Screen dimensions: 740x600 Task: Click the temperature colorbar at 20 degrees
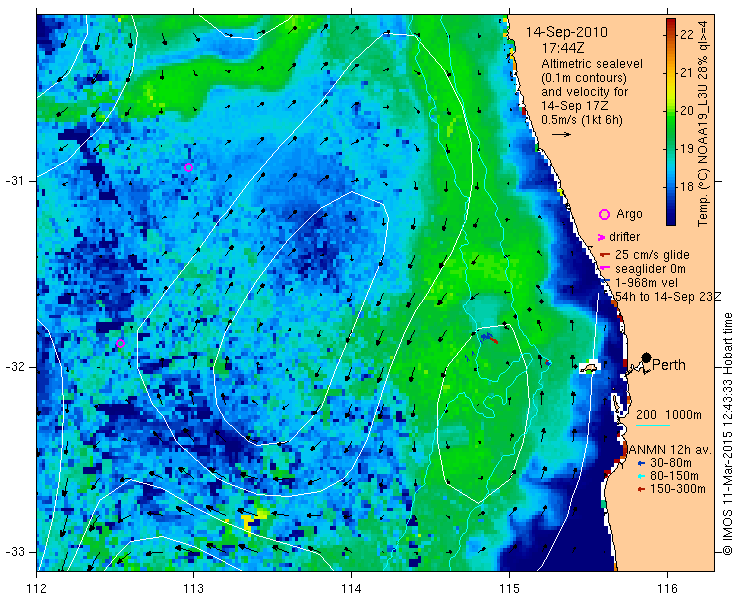[671, 110]
